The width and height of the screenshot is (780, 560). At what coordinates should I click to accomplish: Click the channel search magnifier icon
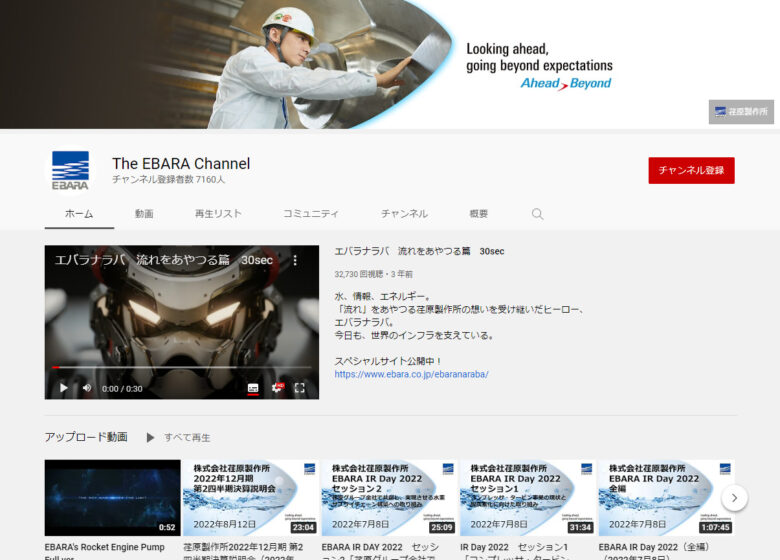click(537, 214)
